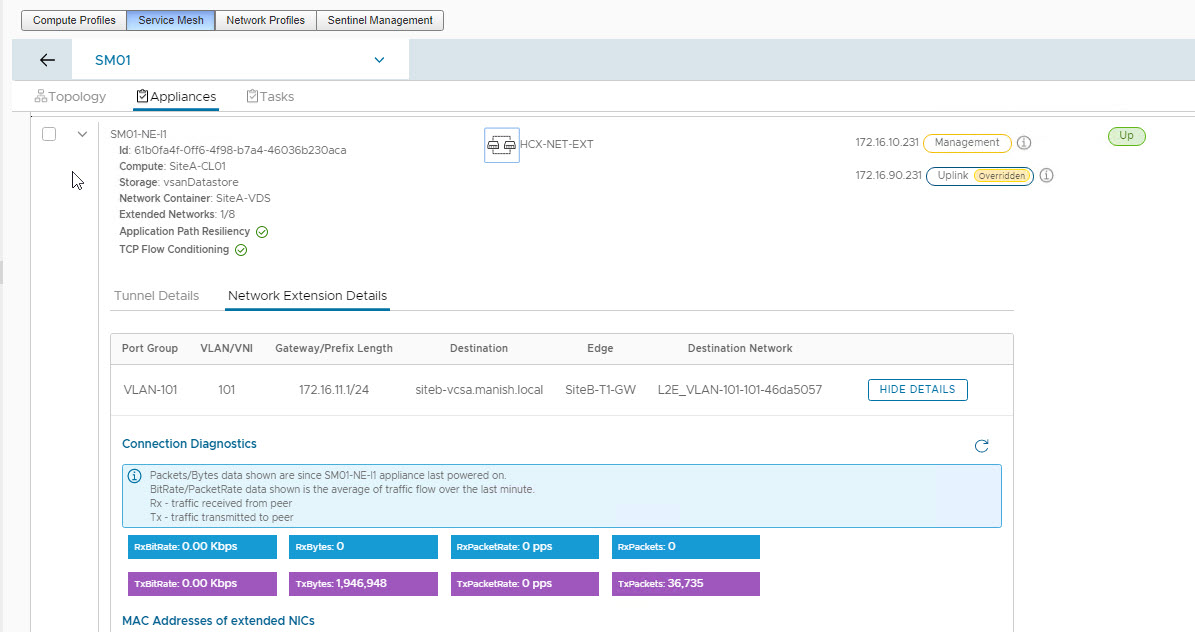
Task: Click the HCX-NET-EXT appliance icon
Action: 501,145
